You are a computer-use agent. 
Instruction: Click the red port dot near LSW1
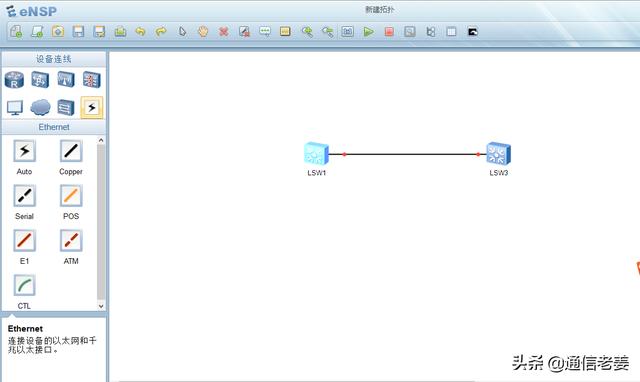pyautogui.click(x=344, y=154)
